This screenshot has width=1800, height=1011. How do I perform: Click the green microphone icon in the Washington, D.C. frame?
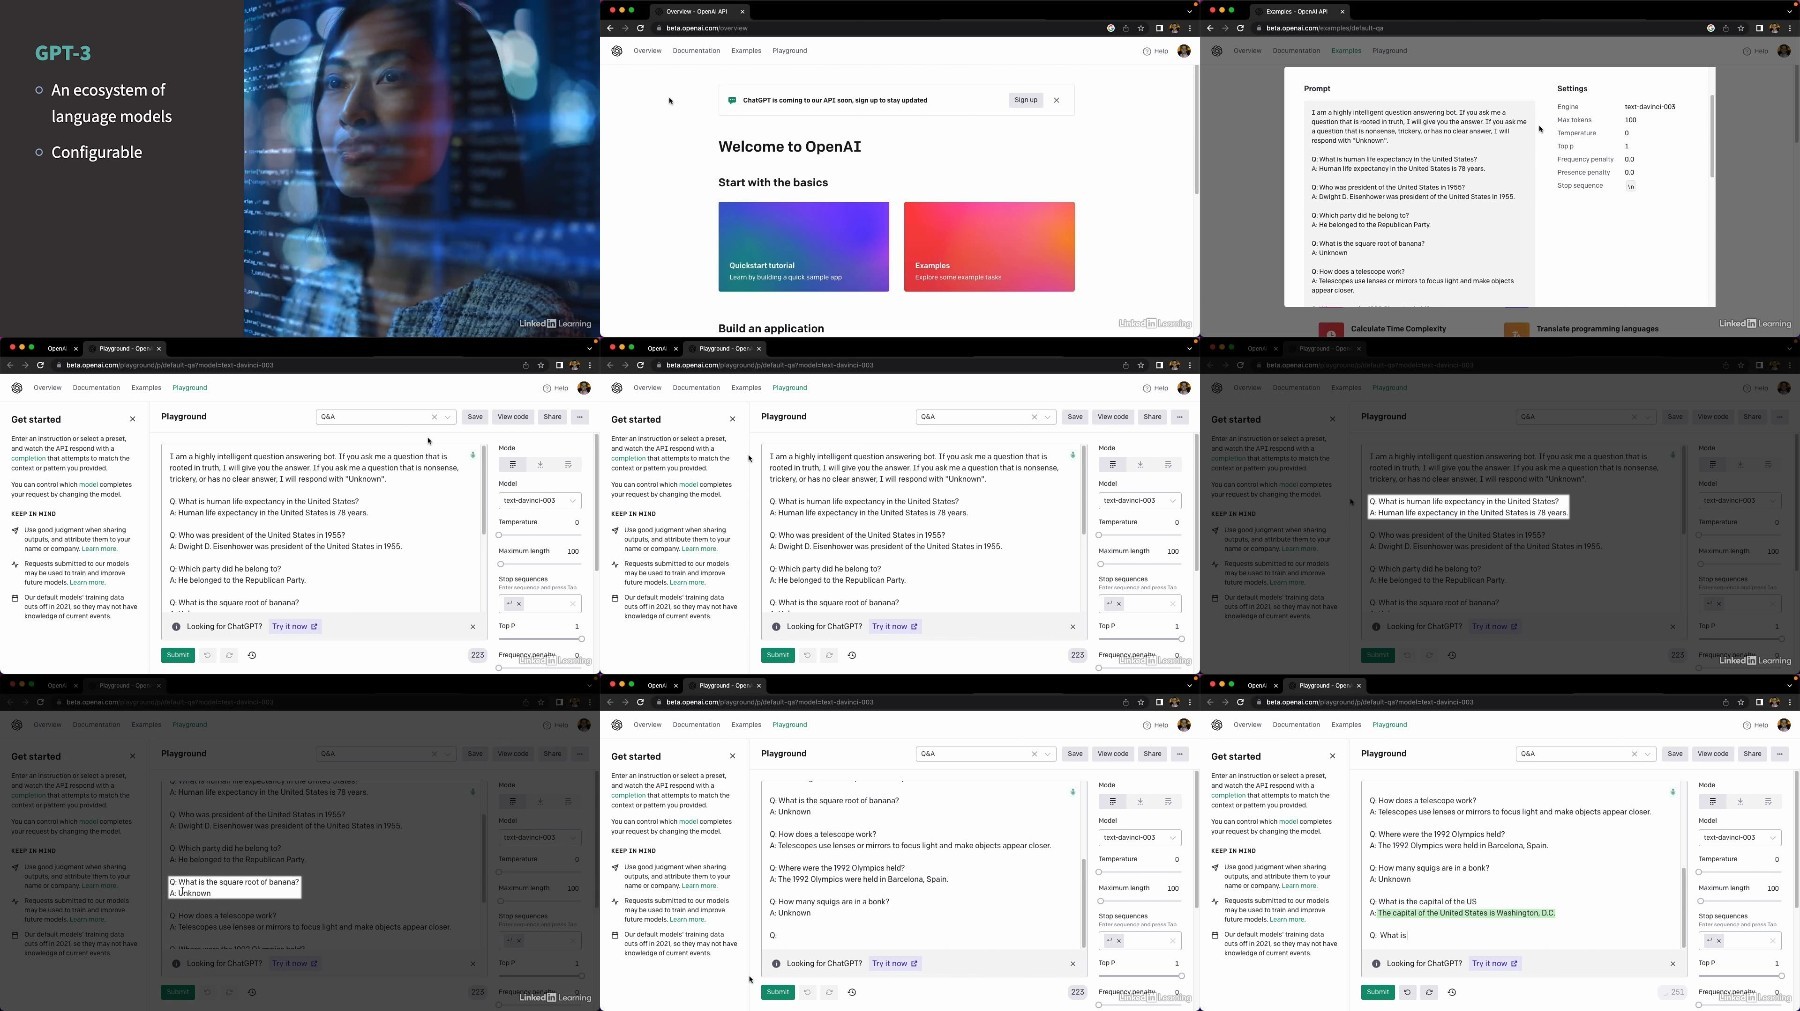pos(1672,792)
